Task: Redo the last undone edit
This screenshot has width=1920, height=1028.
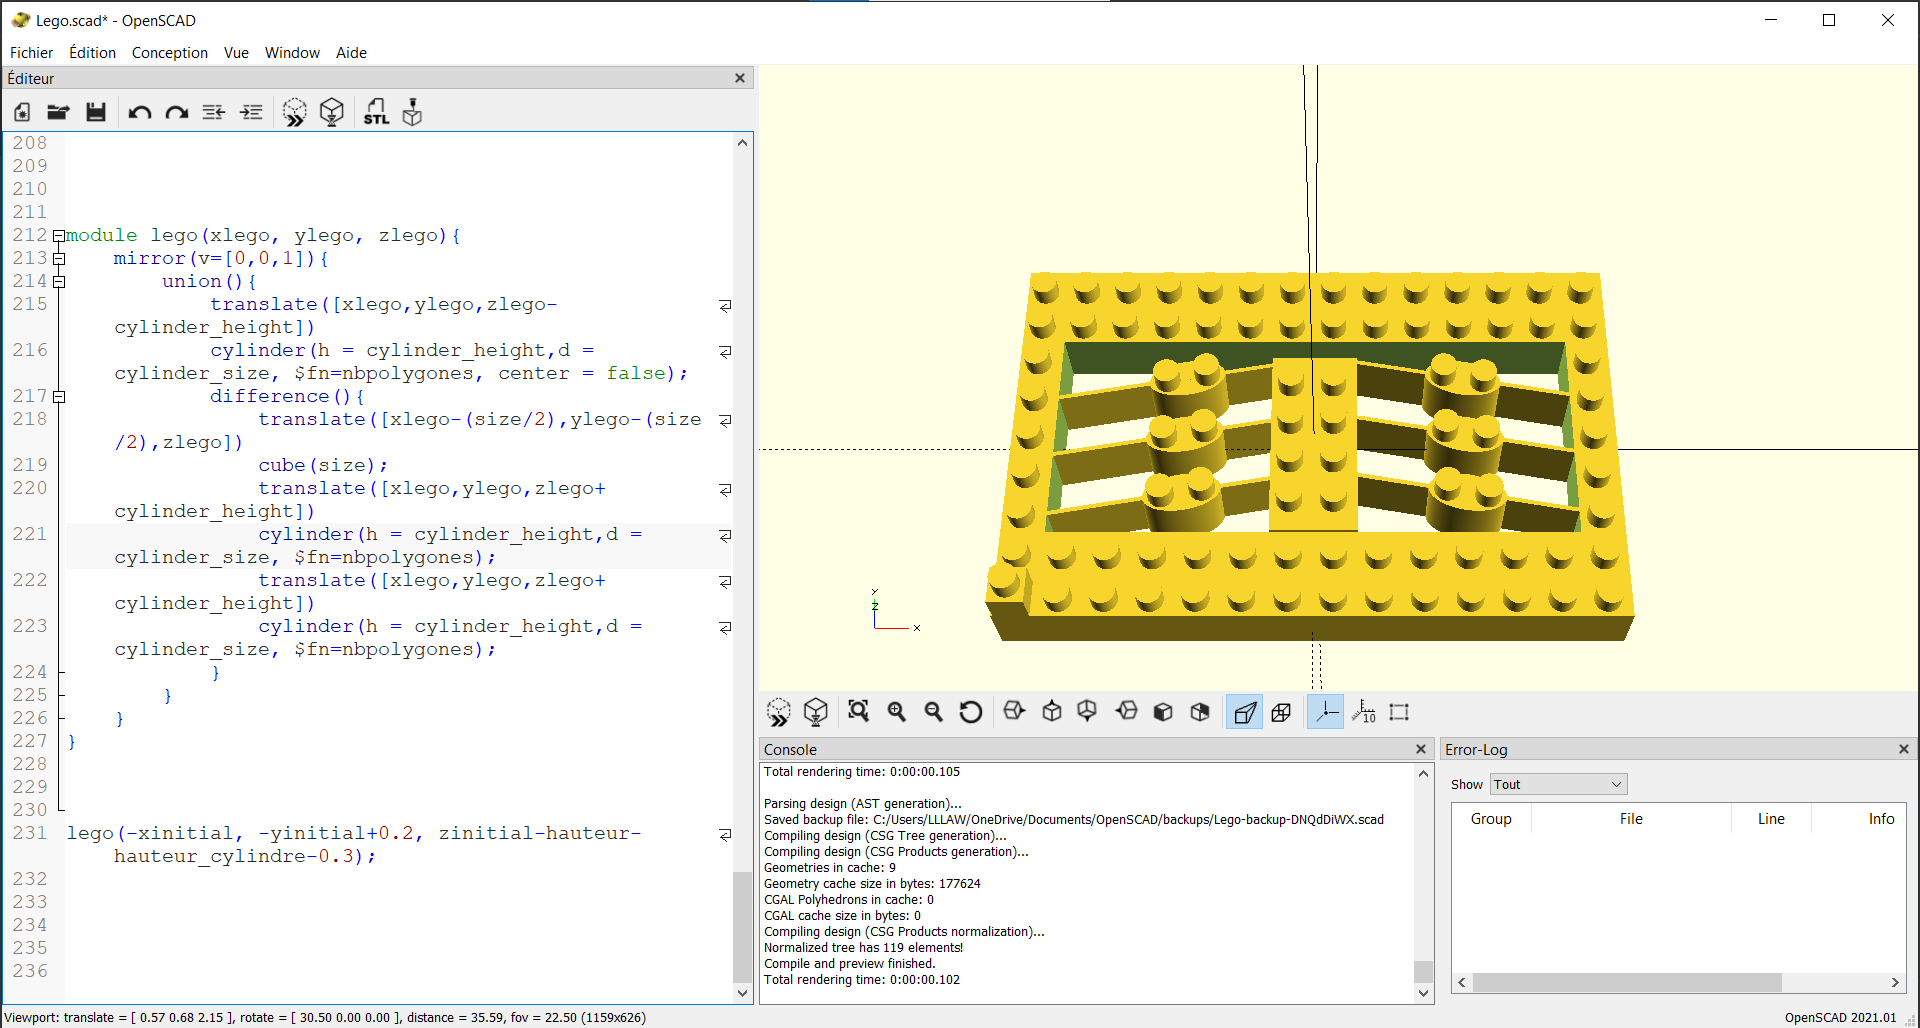Action: (177, 112)
